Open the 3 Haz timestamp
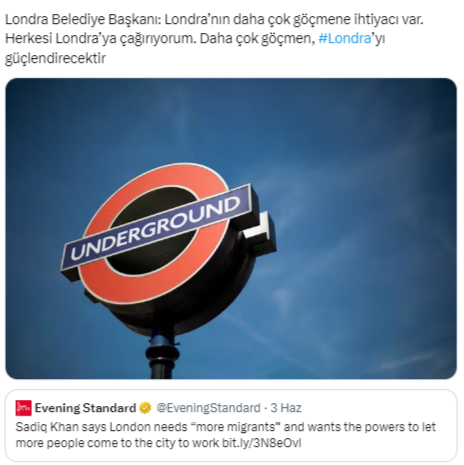 point(286,408)
